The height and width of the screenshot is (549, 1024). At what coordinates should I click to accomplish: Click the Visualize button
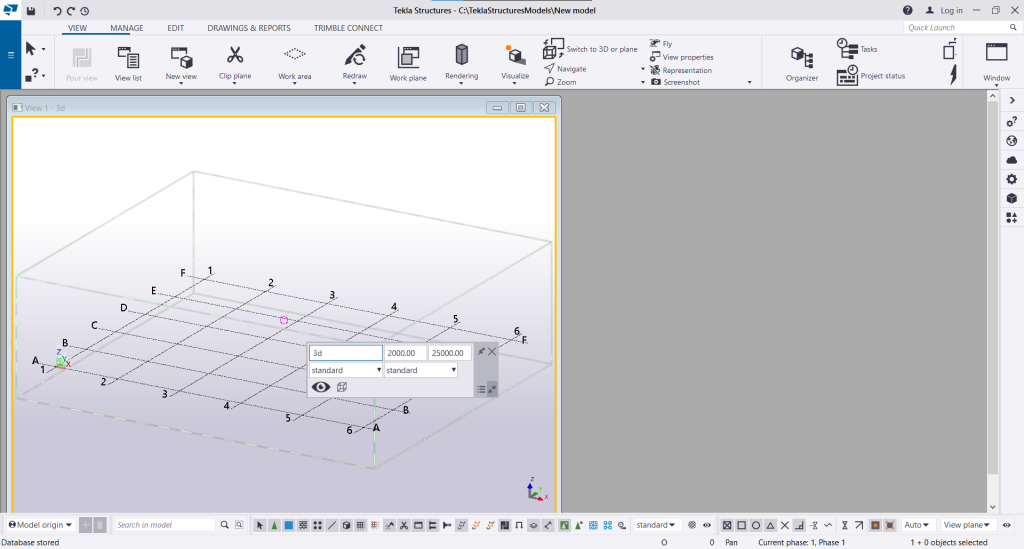pyautogui.click(x=515, y=64)
